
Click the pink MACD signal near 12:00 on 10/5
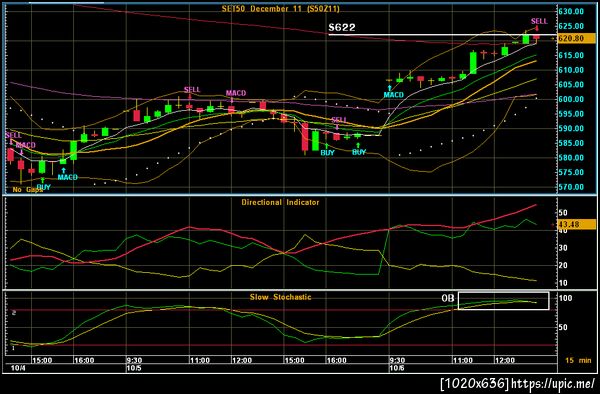coord(236,93)
